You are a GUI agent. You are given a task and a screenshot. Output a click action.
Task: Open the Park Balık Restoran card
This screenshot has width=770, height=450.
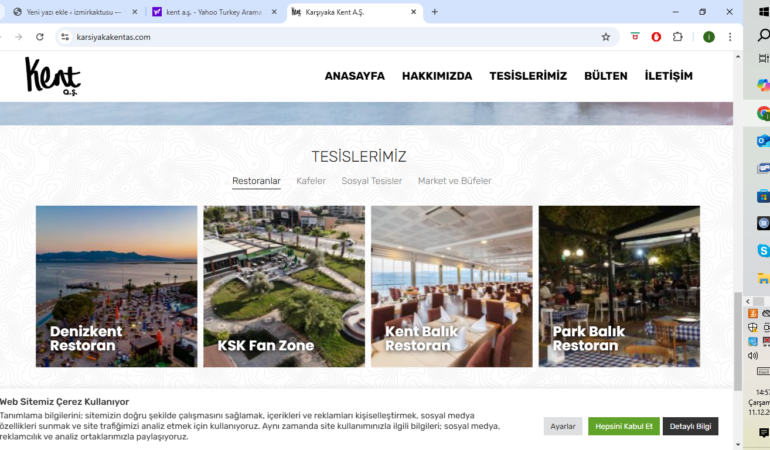(x=619, y=286)
